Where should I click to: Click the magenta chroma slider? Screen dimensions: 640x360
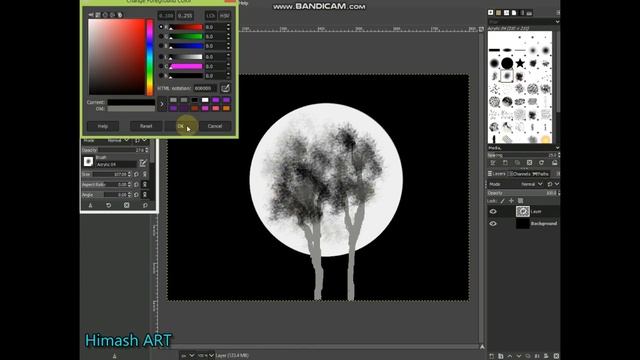[x=186, y=66]
